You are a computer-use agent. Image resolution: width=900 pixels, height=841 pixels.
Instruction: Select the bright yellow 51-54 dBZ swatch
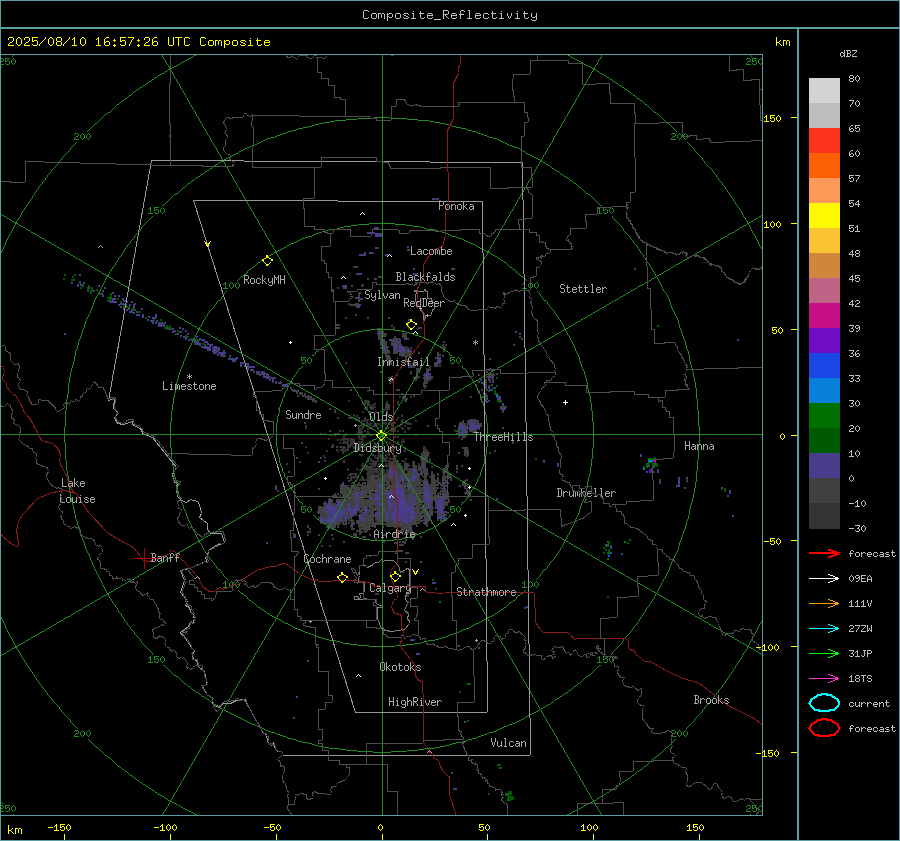click(824, 216)
